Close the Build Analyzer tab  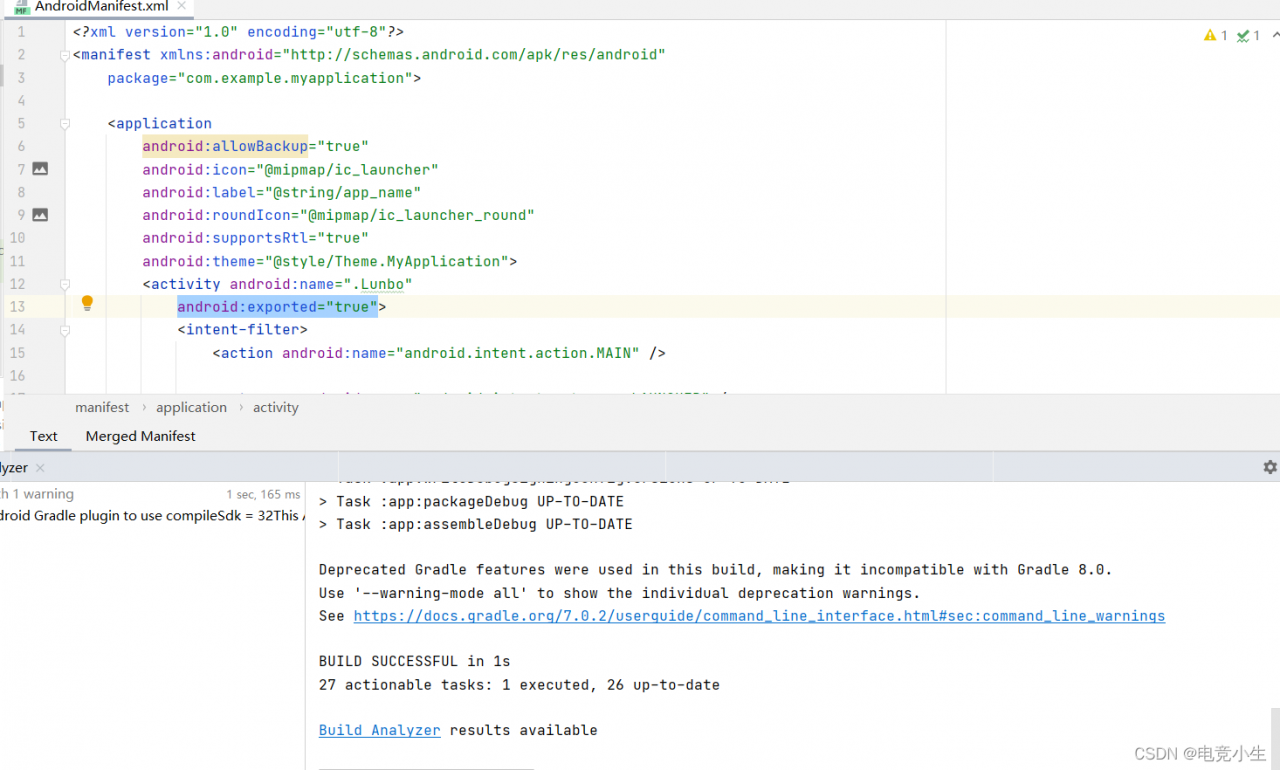40,468
